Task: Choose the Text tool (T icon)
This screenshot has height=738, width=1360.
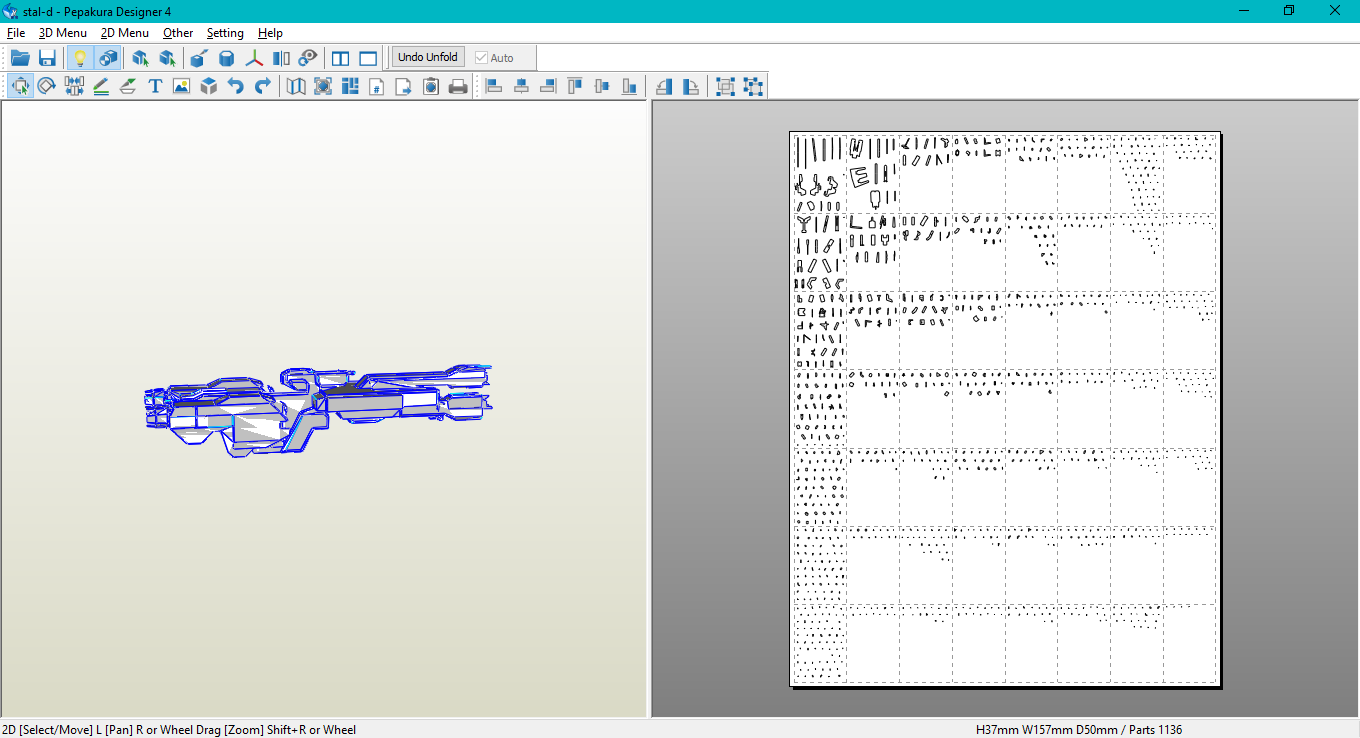Action: (155, 86)
